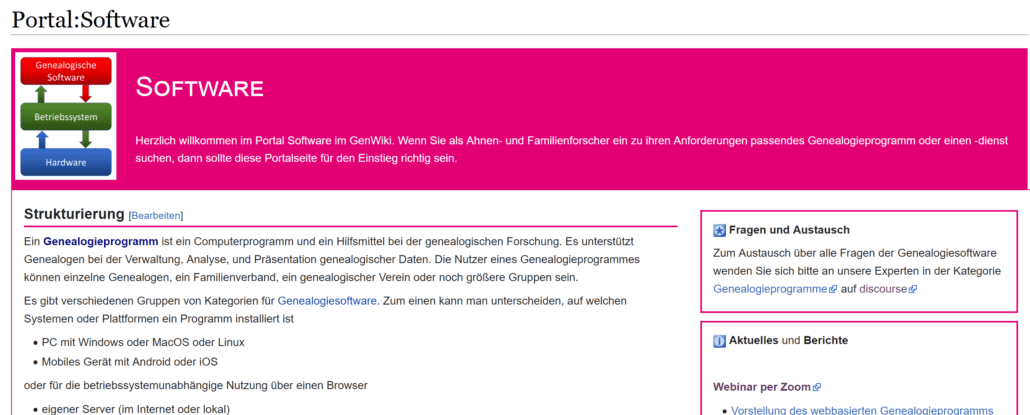The height and width of the screenshot is (415, 1030).
Task: Open the Software layers diagram thumbnail
Action: tap(66, 116)
